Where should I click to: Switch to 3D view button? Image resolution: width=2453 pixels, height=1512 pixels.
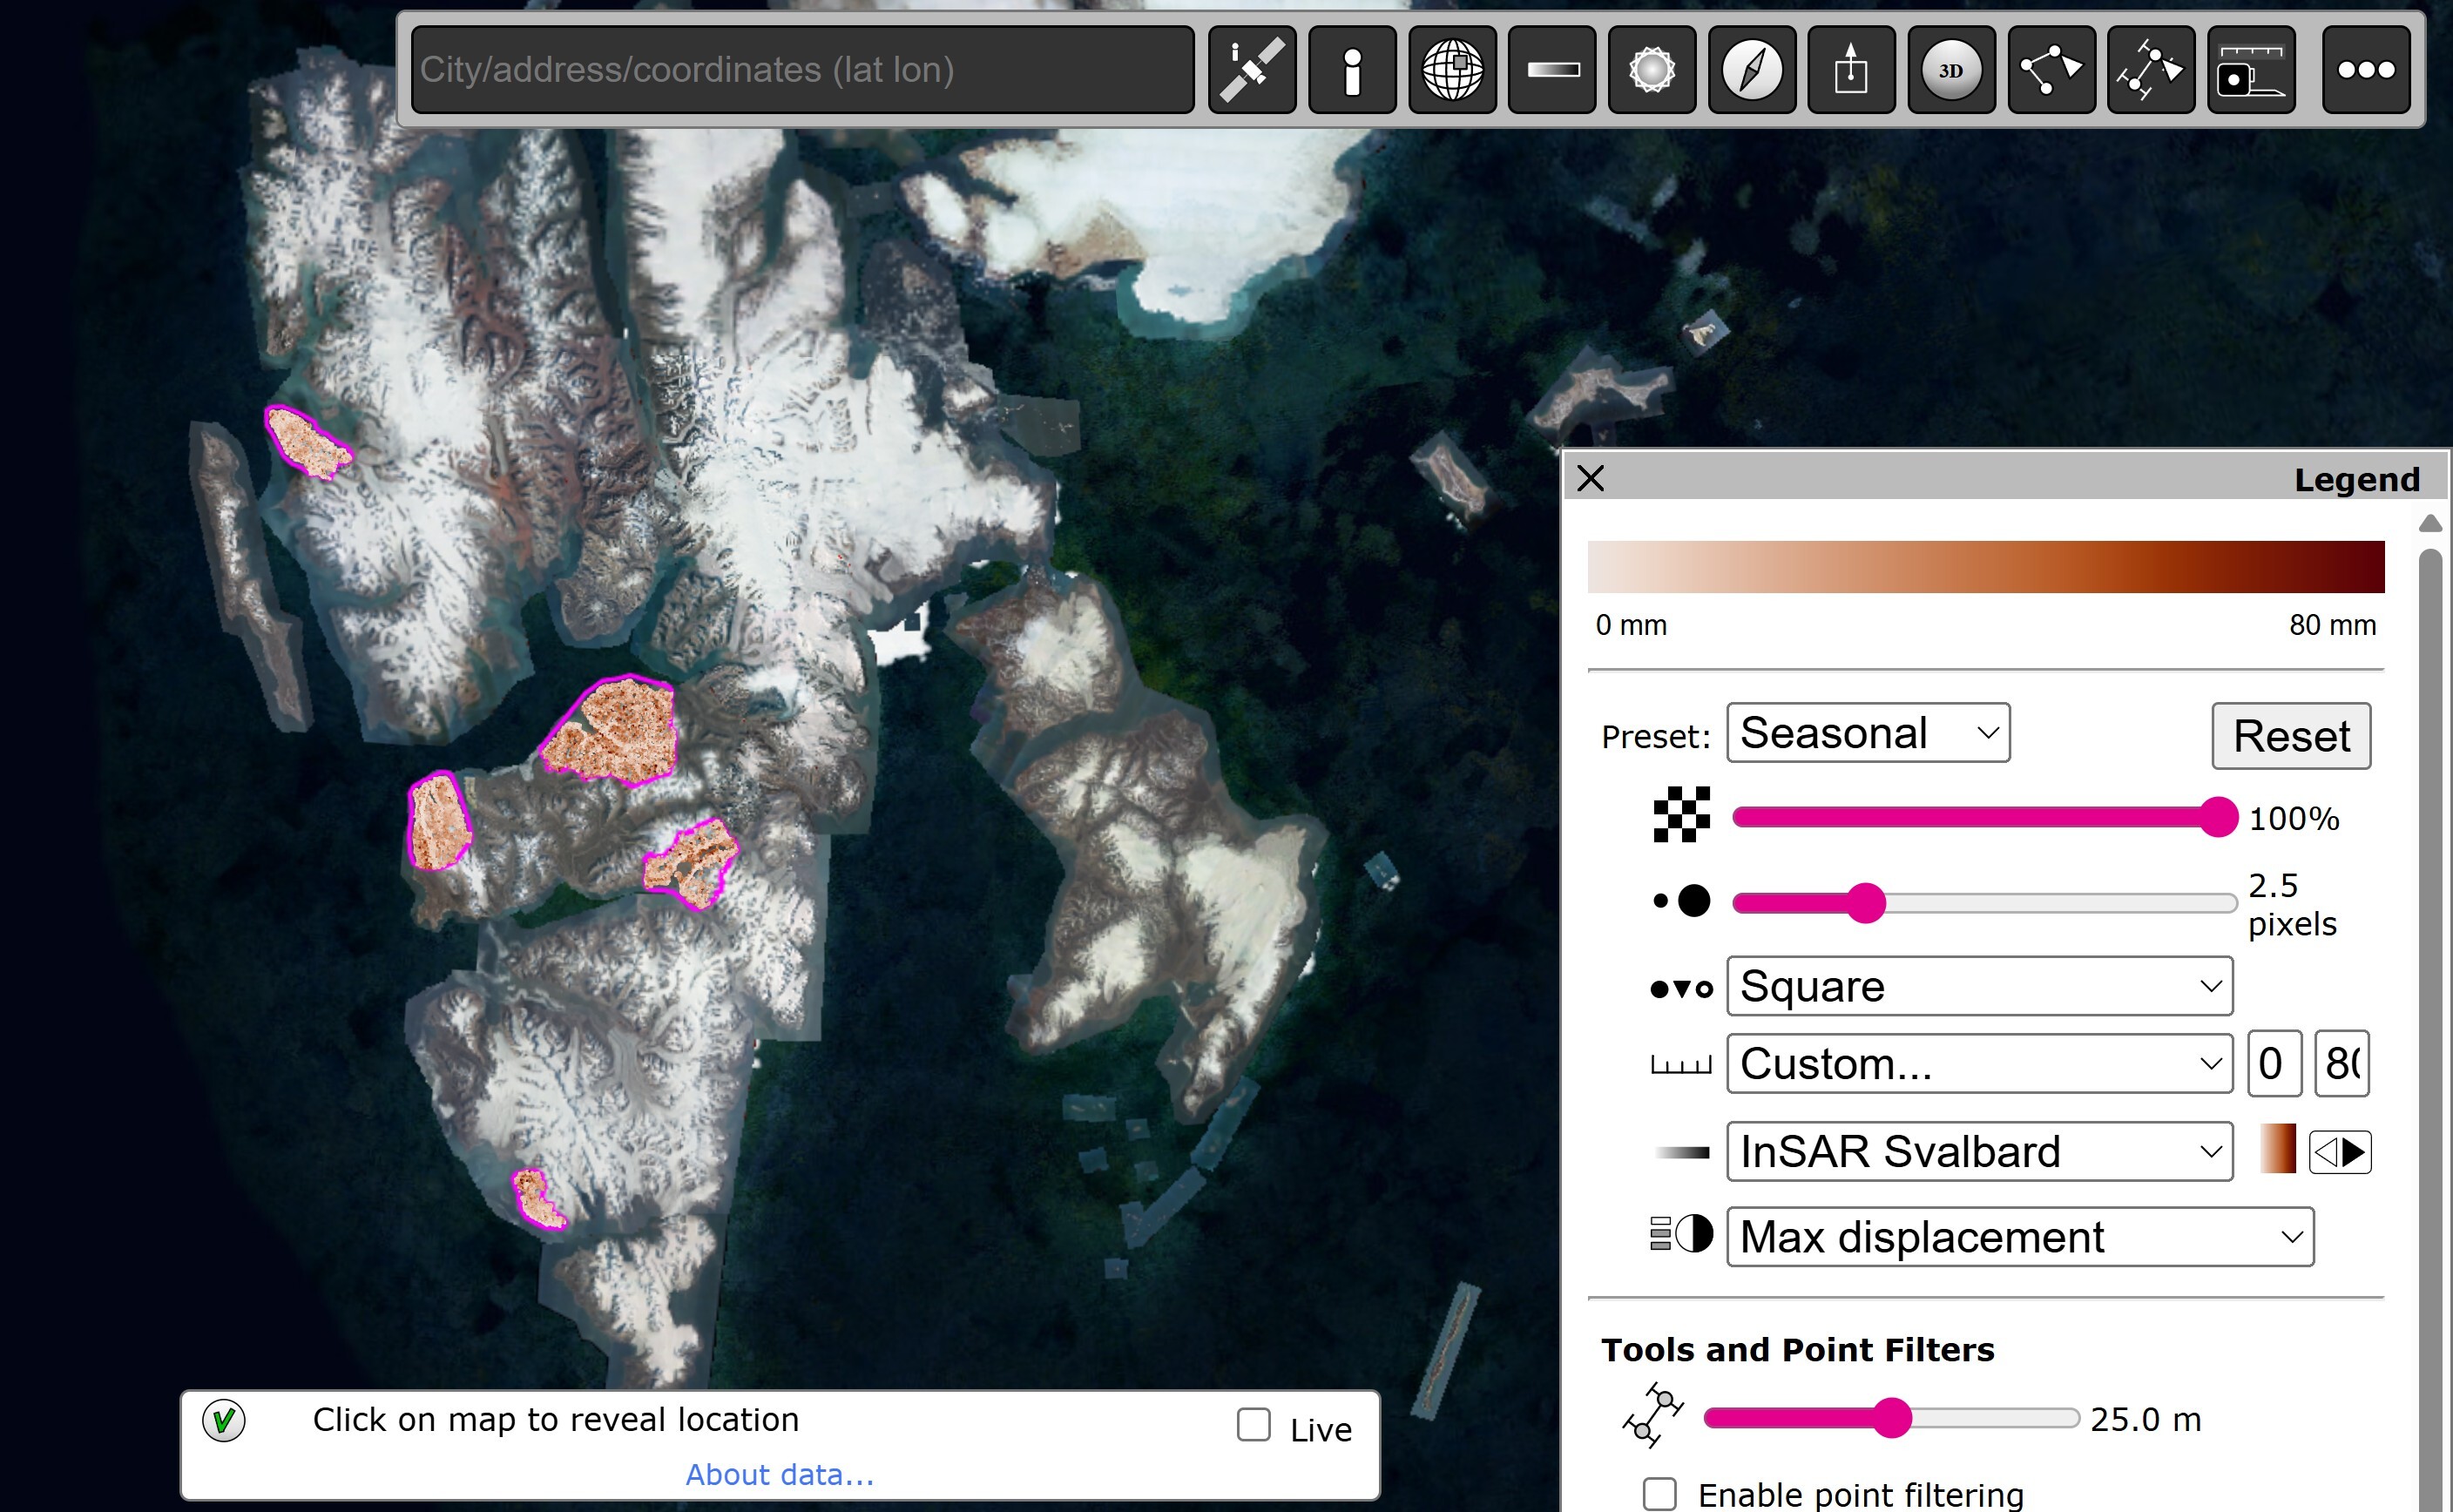coord(1951,70)
